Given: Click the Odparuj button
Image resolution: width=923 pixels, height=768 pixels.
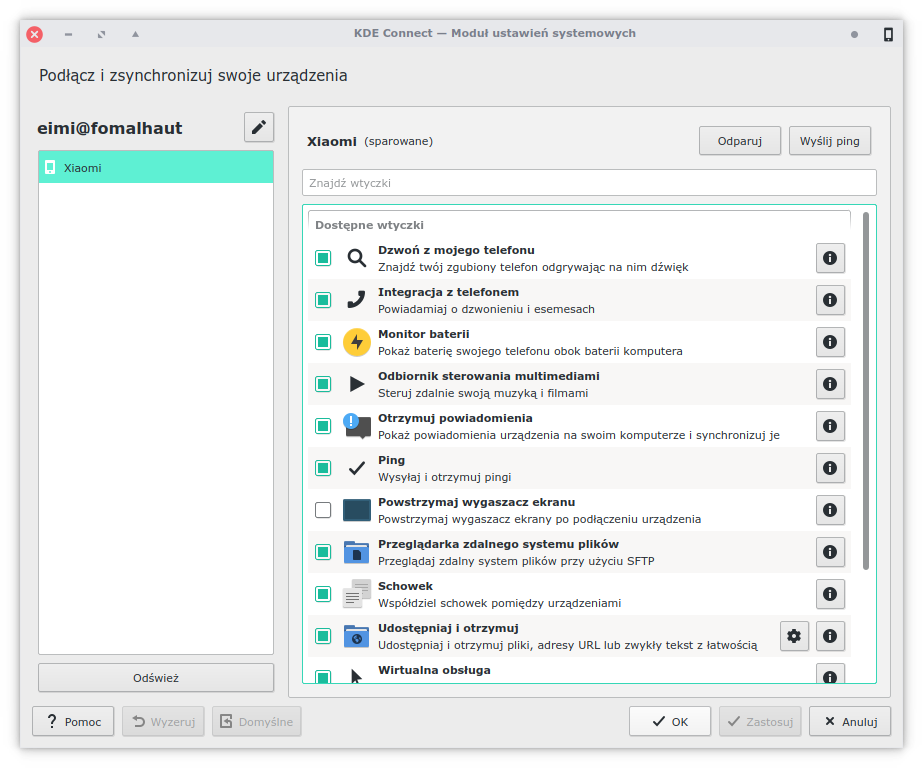Looking at the screenshot, I should (x=740, y=140).
